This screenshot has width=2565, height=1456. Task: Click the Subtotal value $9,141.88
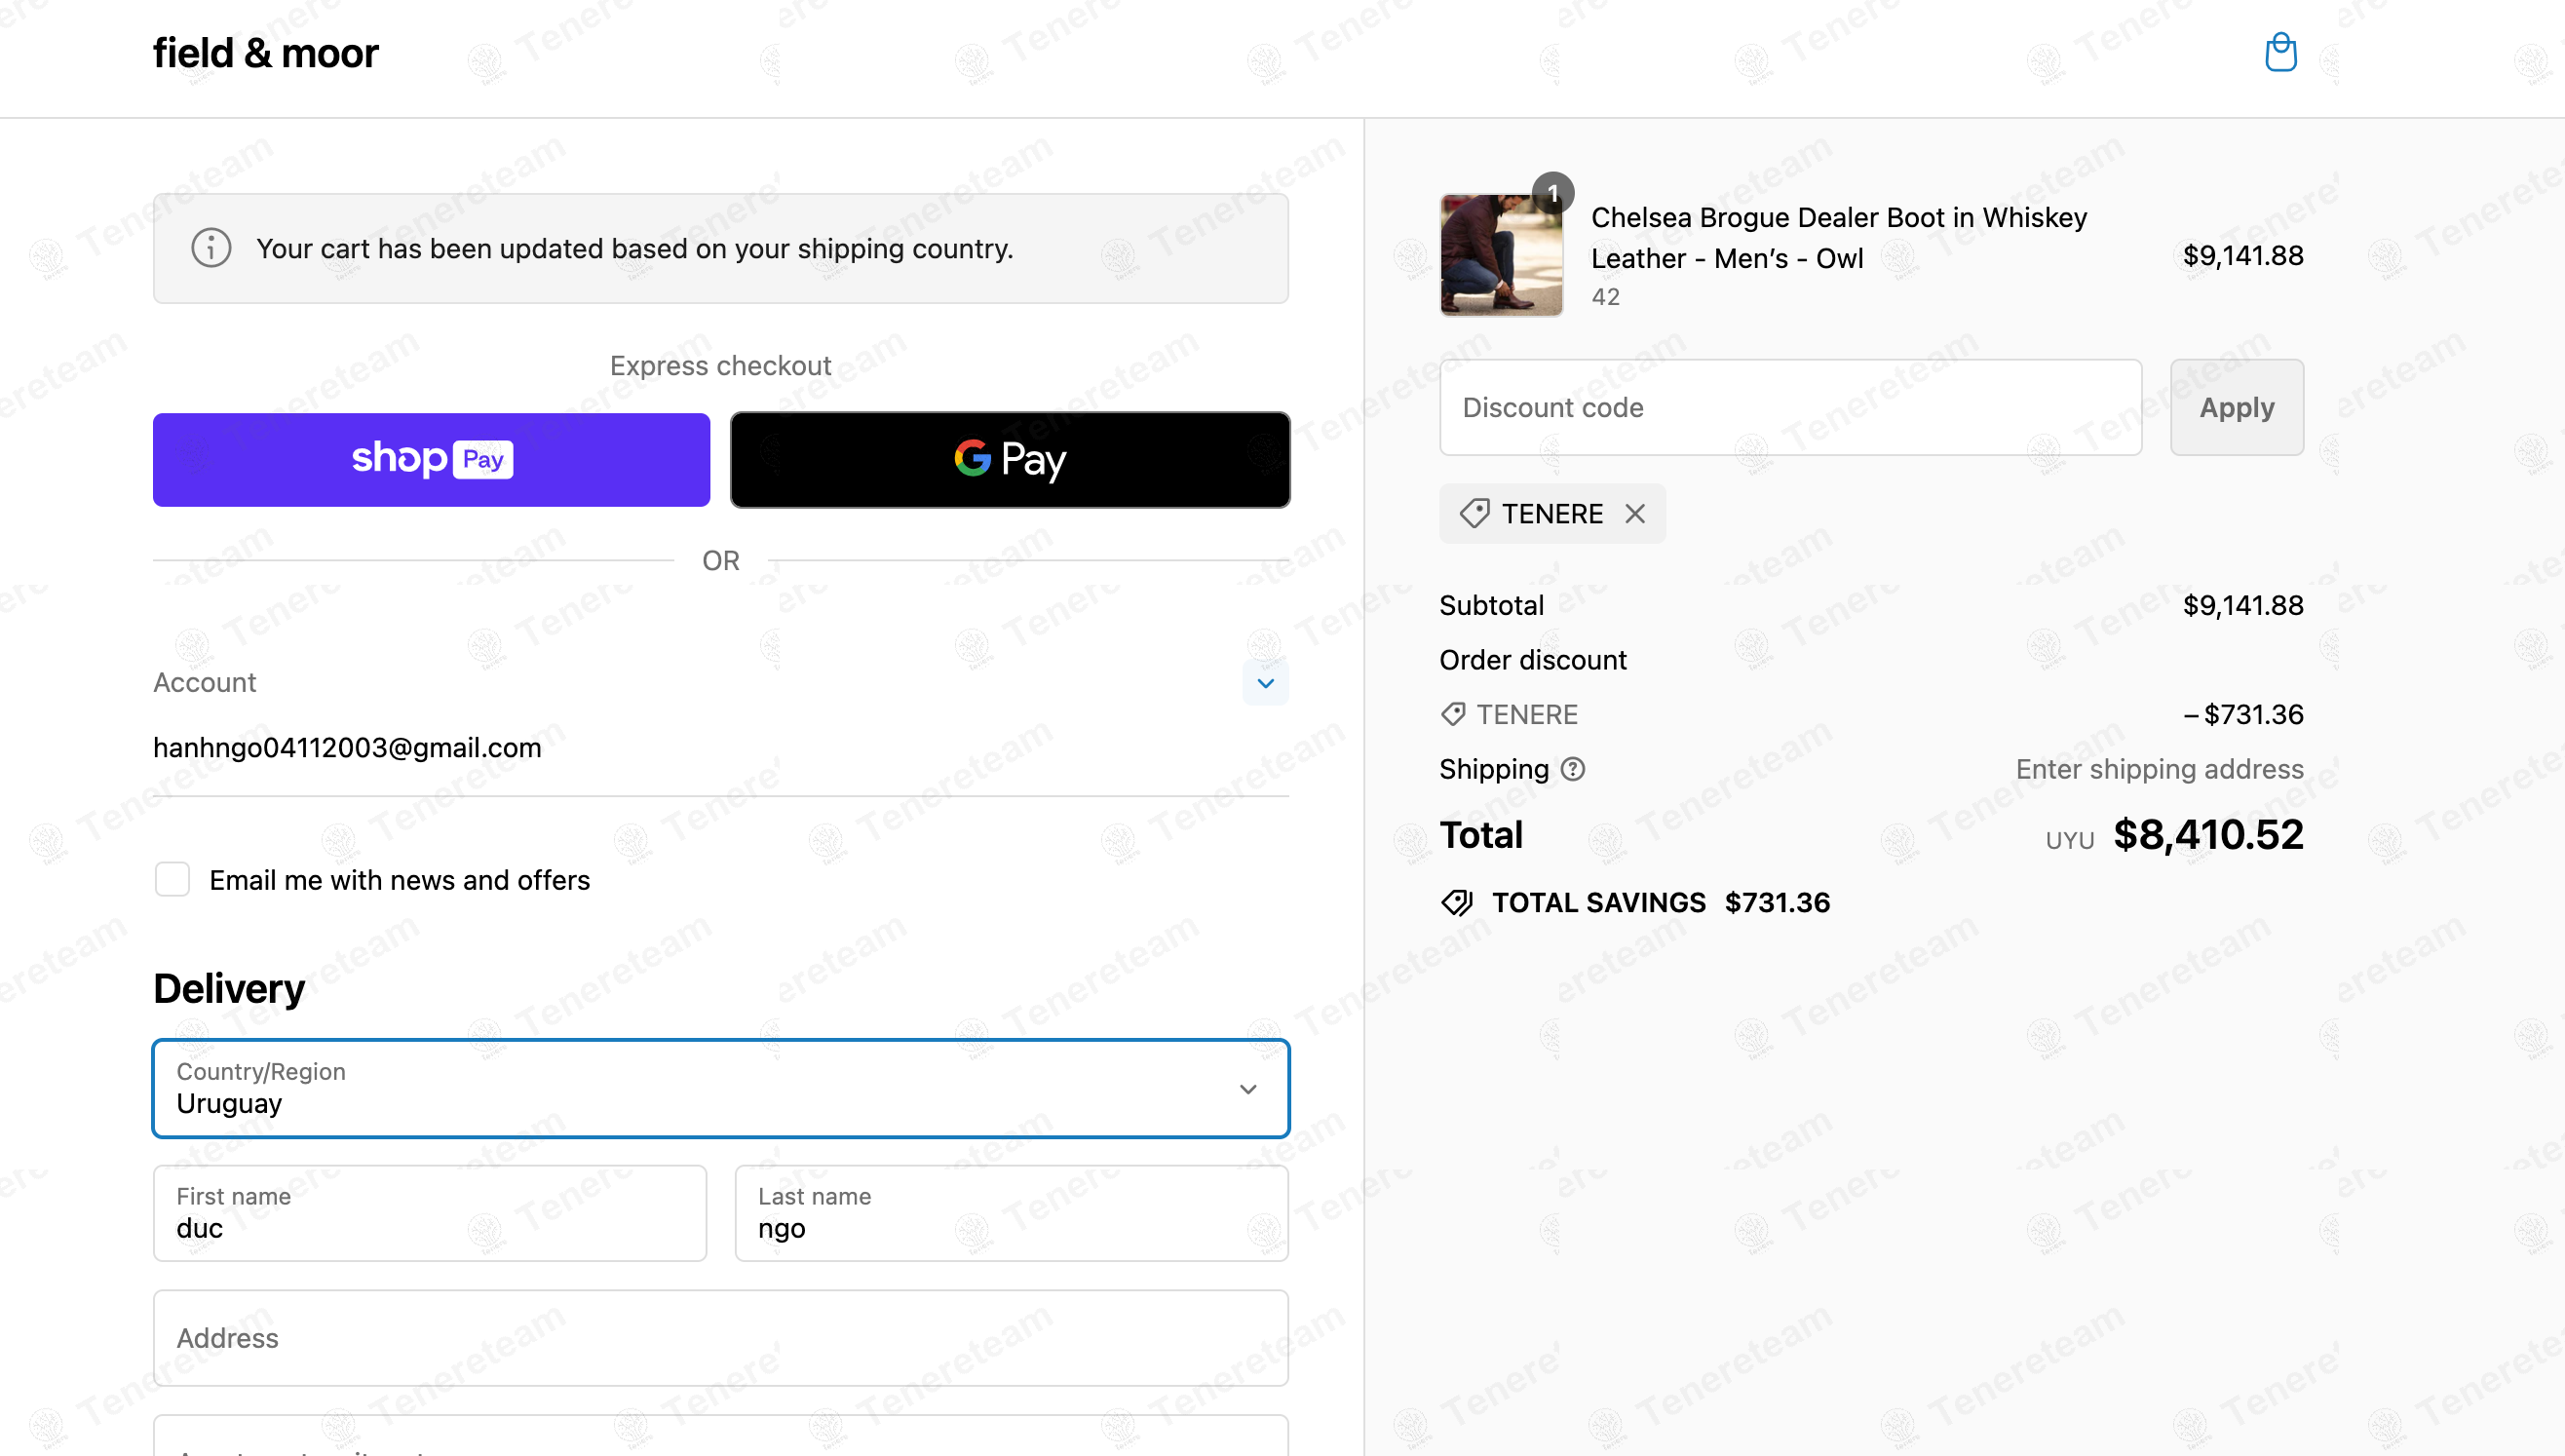[x=2242, y=605]
